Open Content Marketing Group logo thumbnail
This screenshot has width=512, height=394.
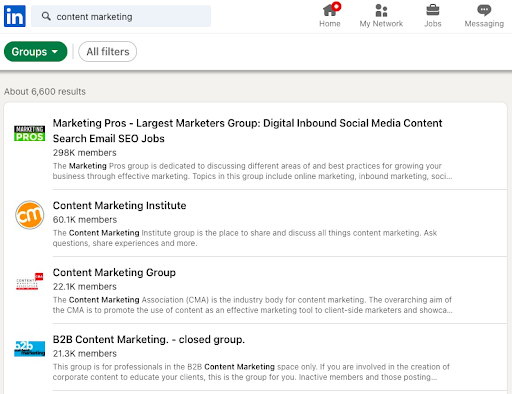point(30,282)
